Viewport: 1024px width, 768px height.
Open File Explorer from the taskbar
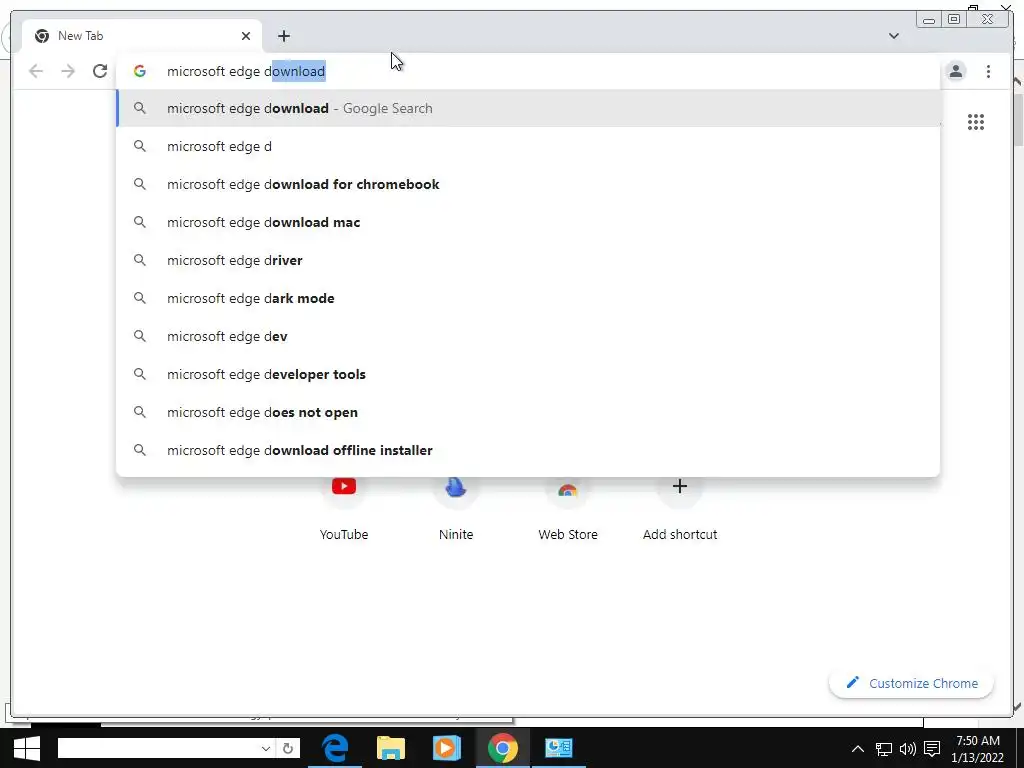tap(391, 748)
